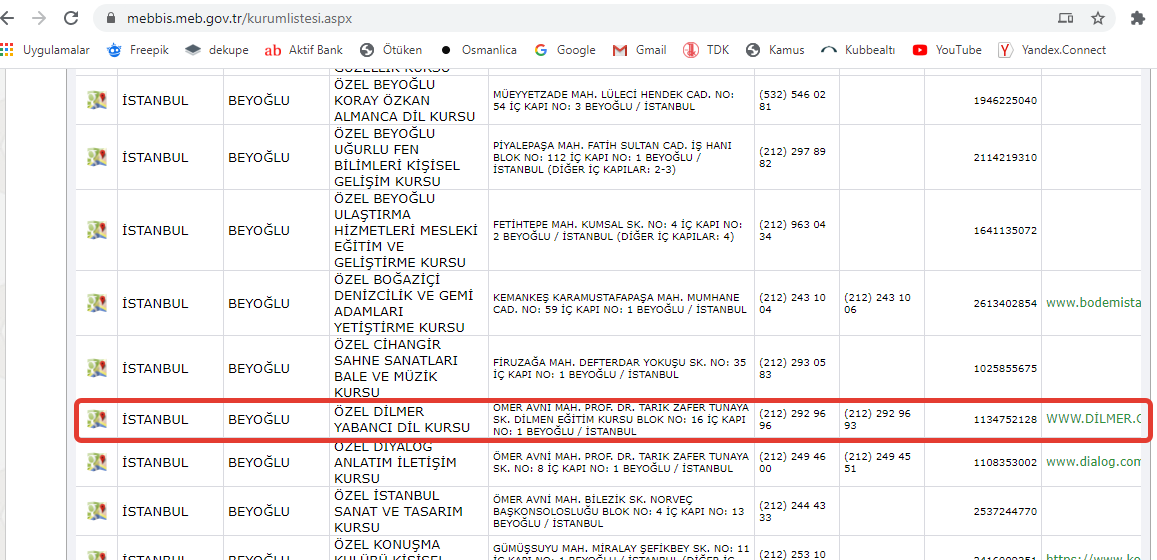
Task: Click phone number (212) 292 96 96
Action: click(792, 419)
